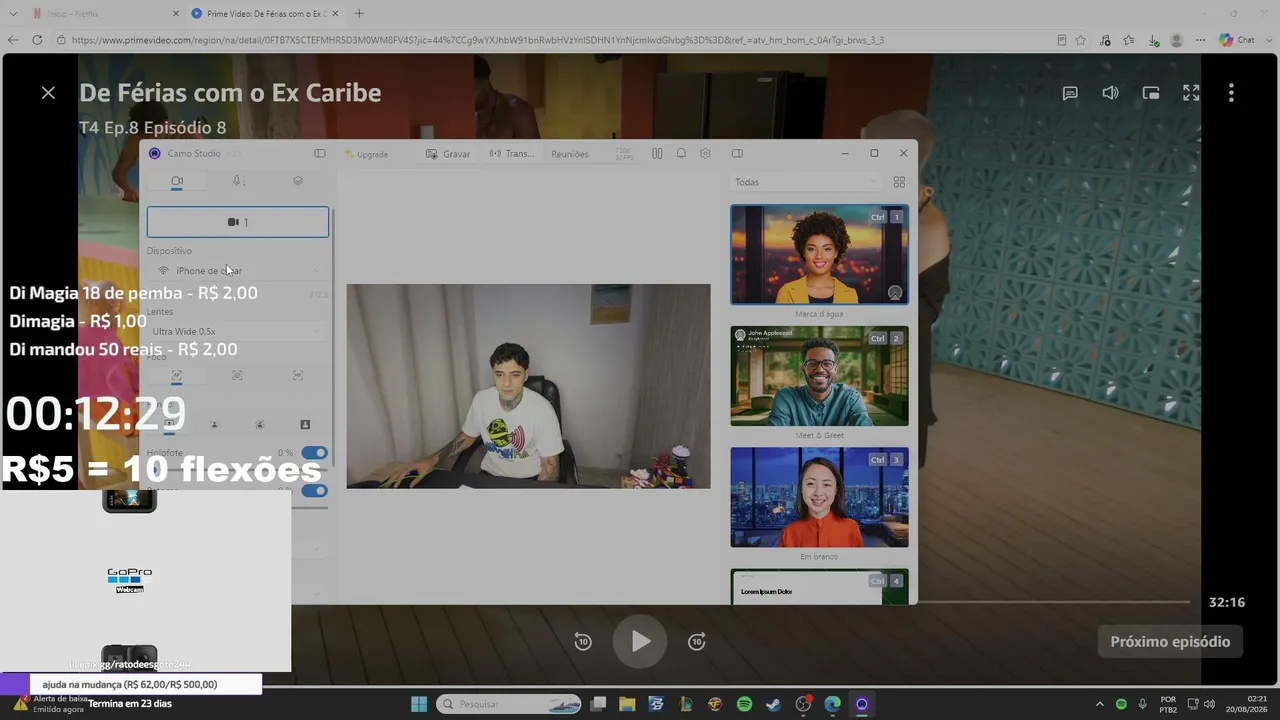The height and width of the screenshot is (720, 1280).
Task: Open Camo Studio from the taskbar
Action: pyautogui.click(x=861, y=704)
